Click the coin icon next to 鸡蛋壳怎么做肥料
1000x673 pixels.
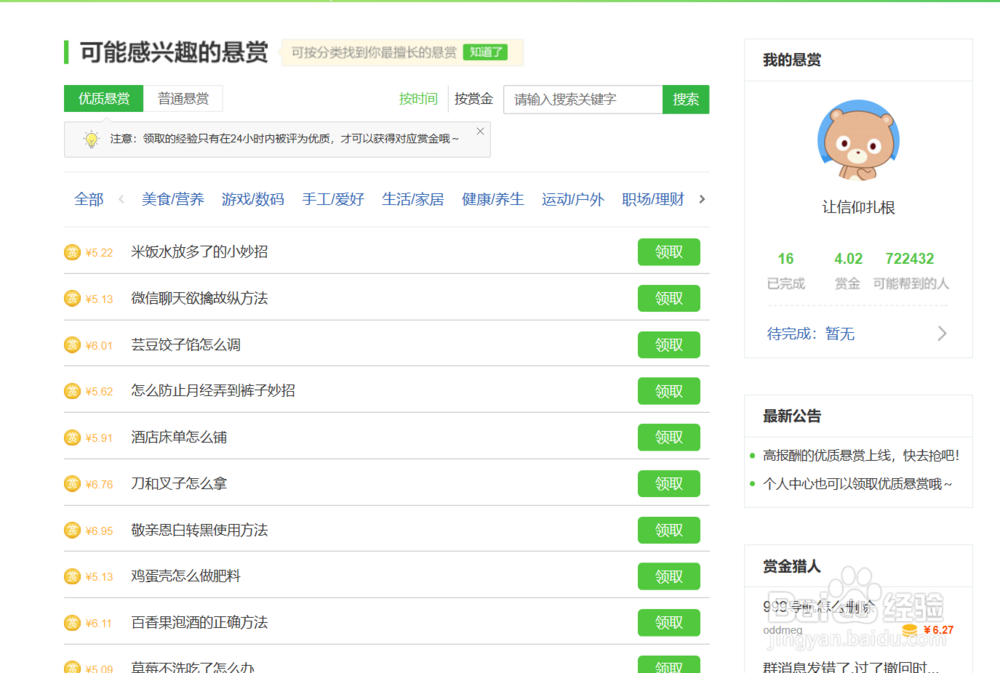71,576
